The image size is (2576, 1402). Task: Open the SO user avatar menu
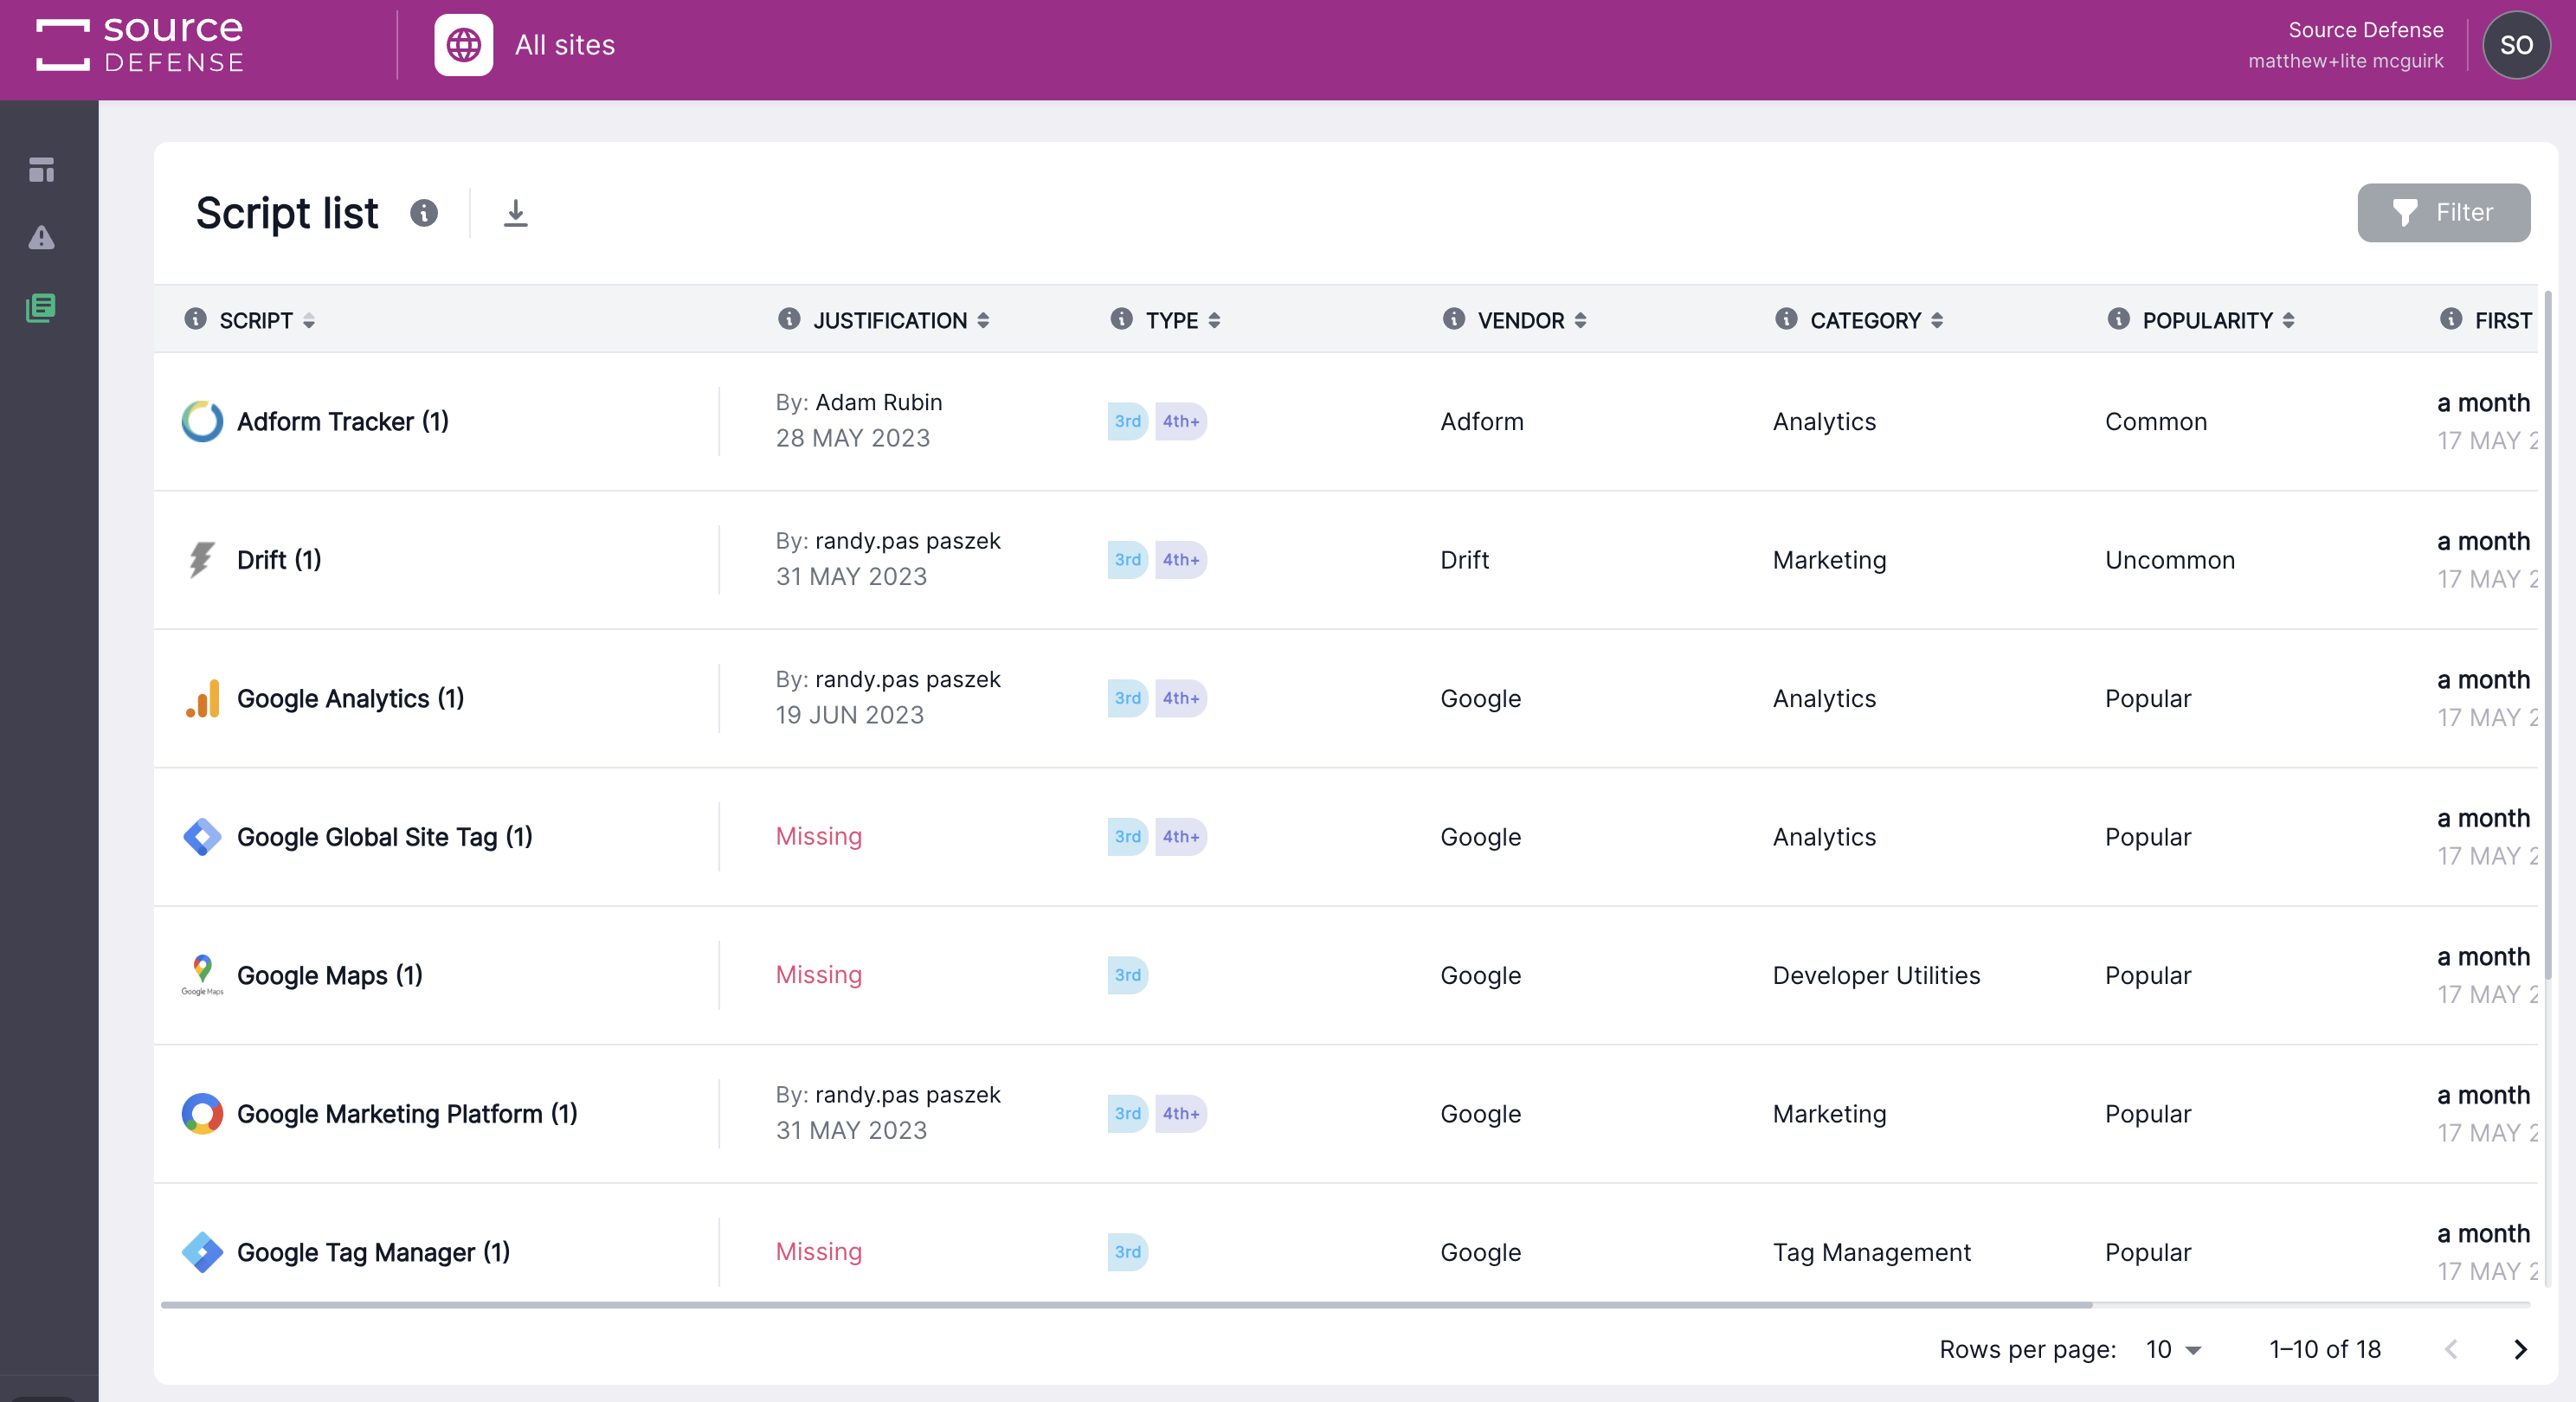[2516, 45]
